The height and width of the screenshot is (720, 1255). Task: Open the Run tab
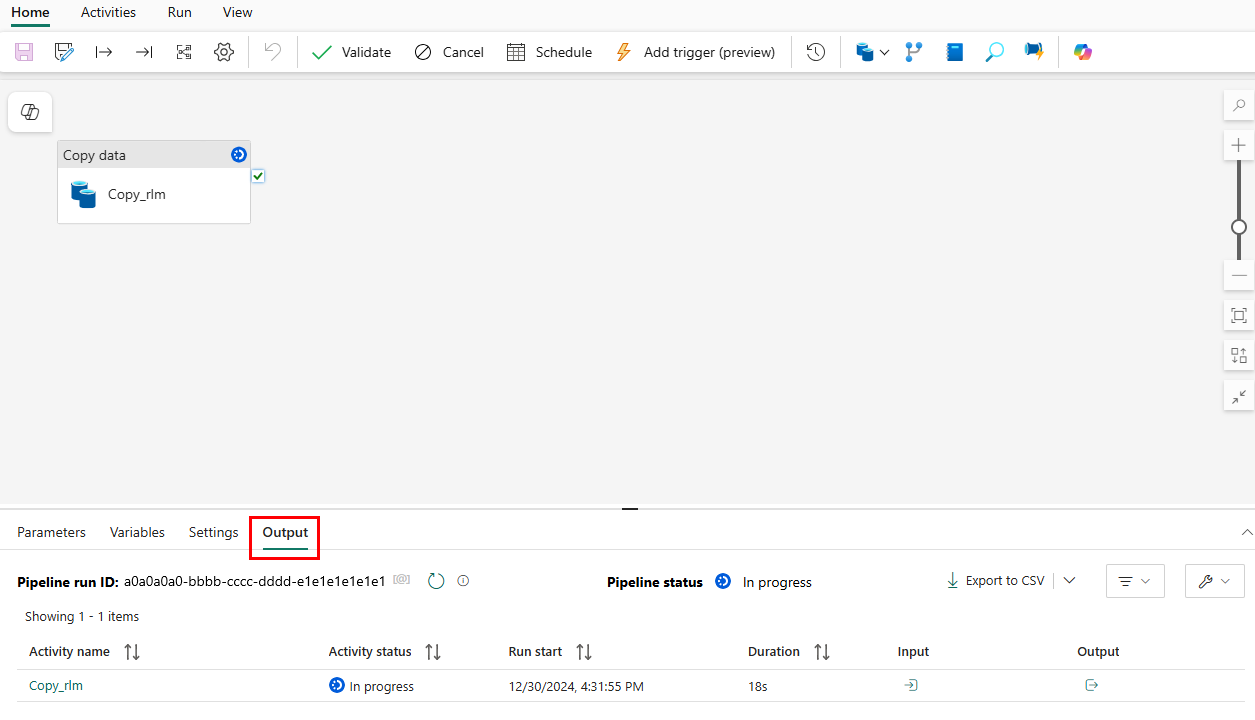[x=180, y=13]
